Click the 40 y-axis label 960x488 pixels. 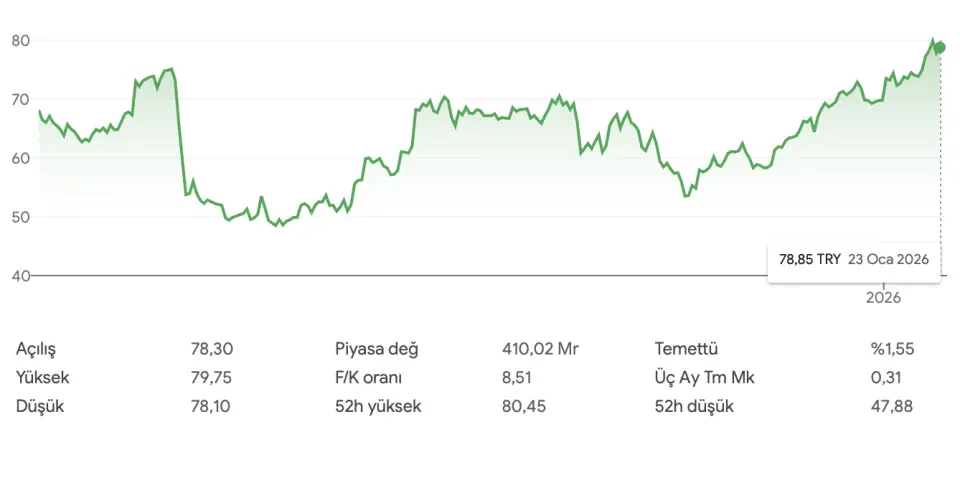[20, 276]
